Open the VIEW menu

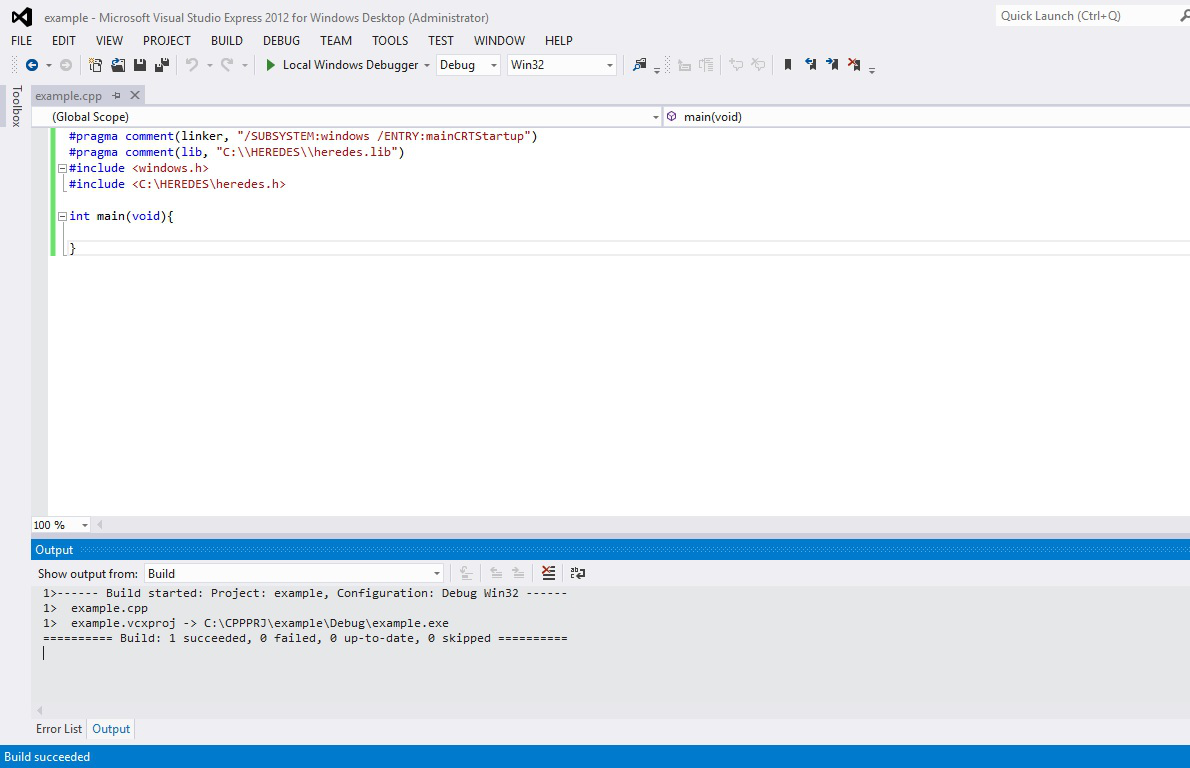pos(109,41)
